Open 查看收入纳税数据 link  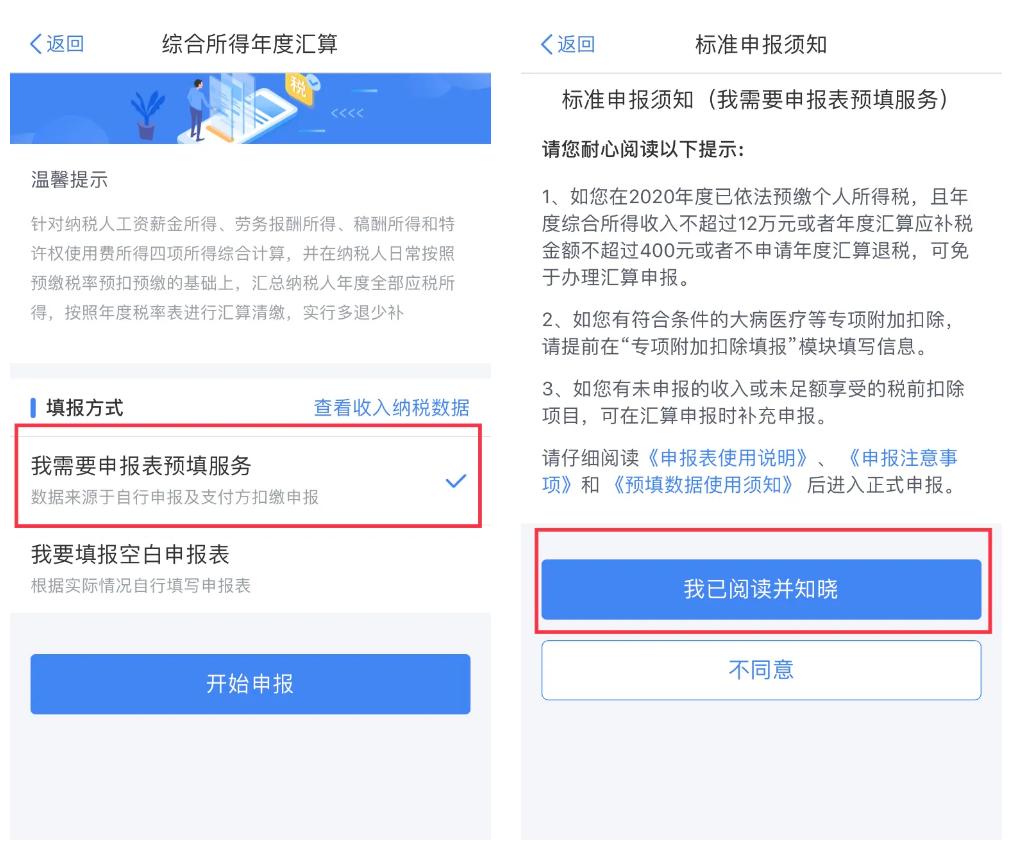(x=392, y=407)
